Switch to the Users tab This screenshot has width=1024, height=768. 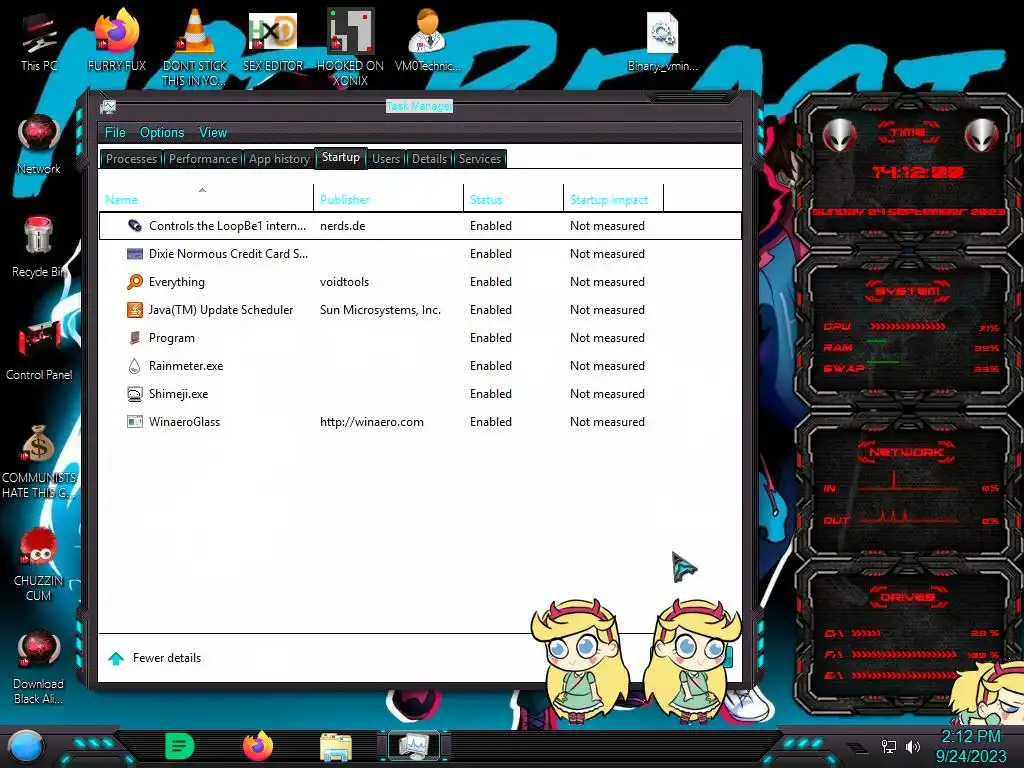pyautogui.click(x=386, y=159)
